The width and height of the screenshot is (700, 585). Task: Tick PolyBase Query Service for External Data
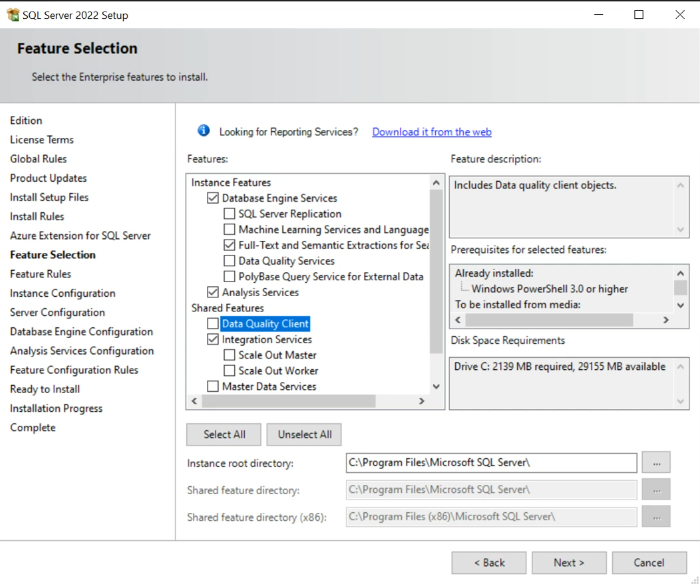click(x=229, y=276)
